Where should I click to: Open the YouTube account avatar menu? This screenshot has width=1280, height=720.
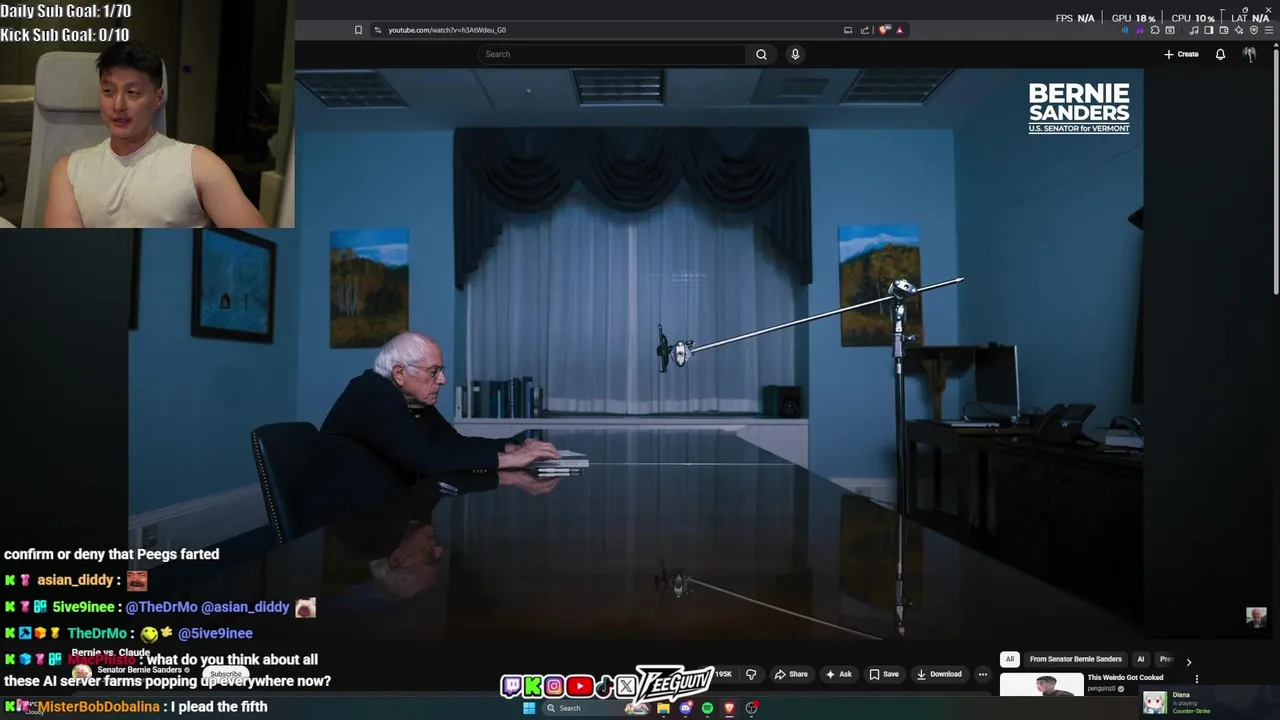pos(1249,54)
